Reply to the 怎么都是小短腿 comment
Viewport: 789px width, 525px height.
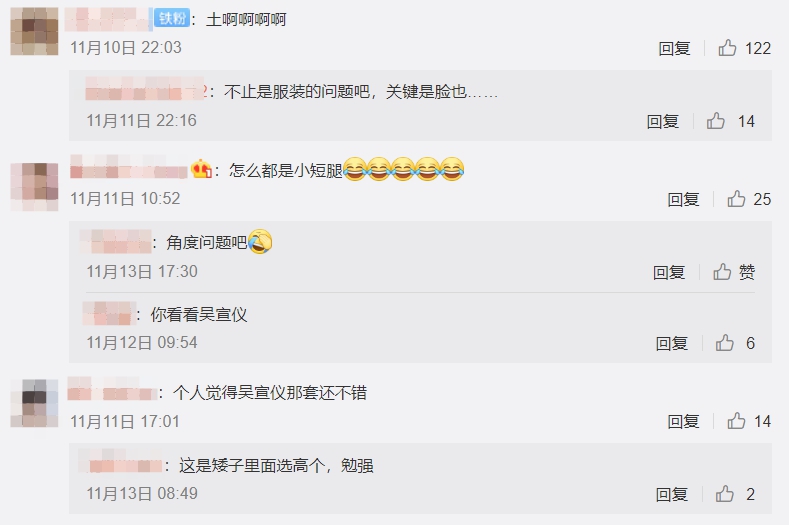click(x=683, y=199)
